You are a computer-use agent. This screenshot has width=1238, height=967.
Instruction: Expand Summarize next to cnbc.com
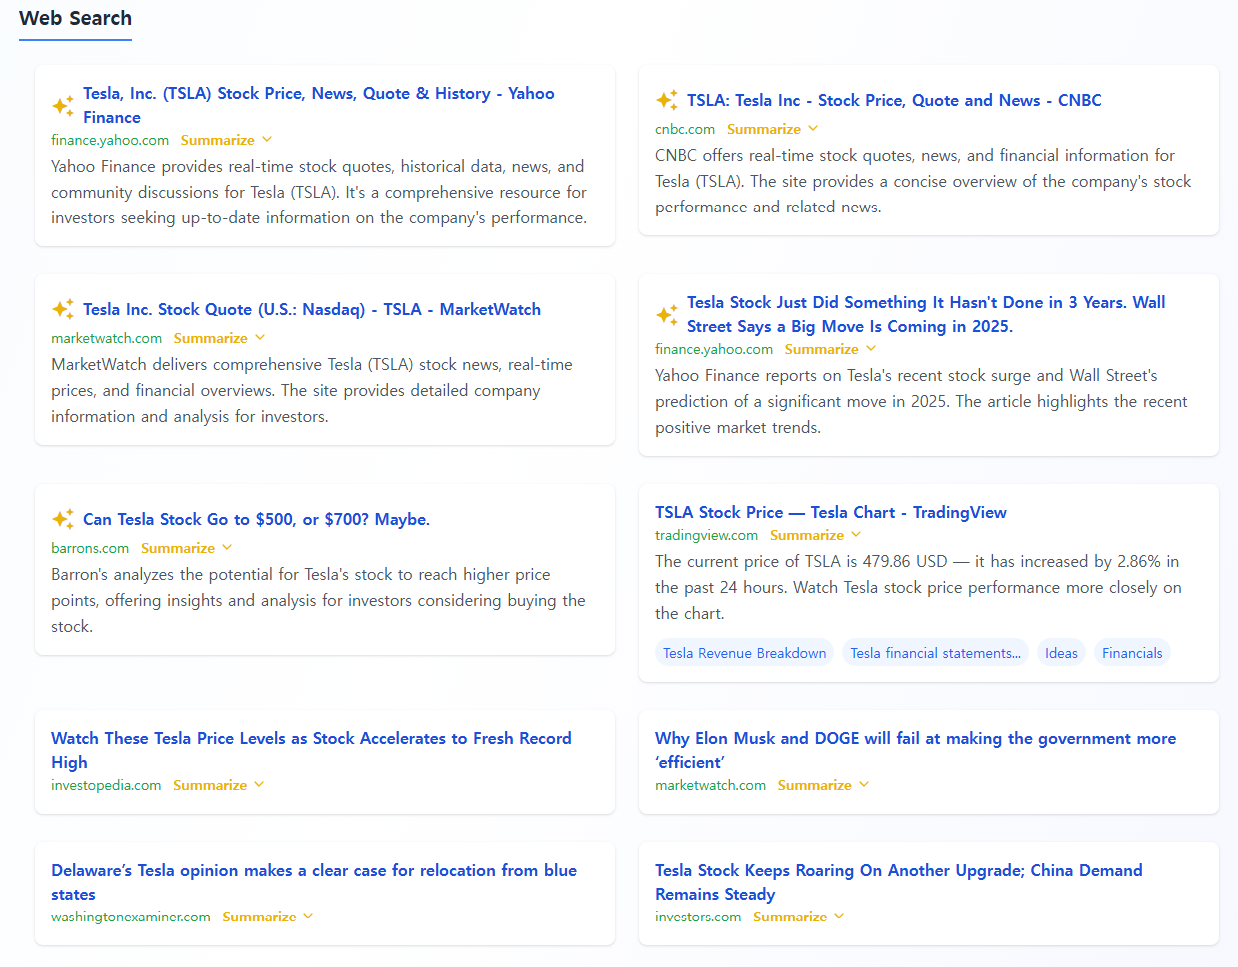pos(772,129)
